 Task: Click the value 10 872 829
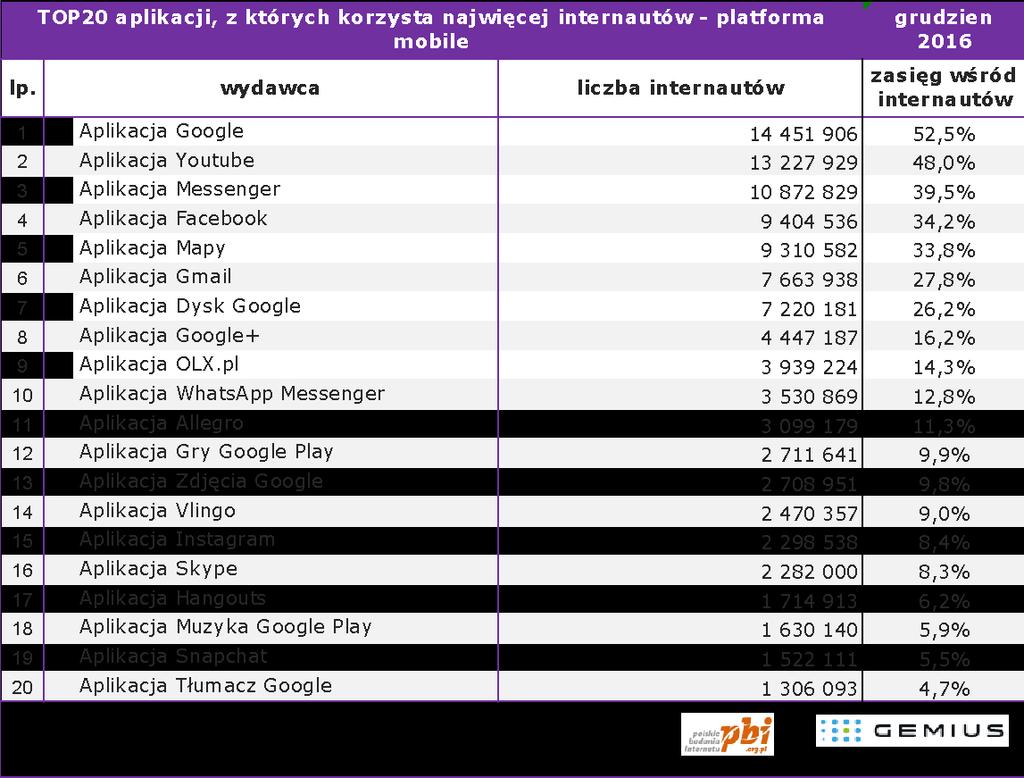803,192
